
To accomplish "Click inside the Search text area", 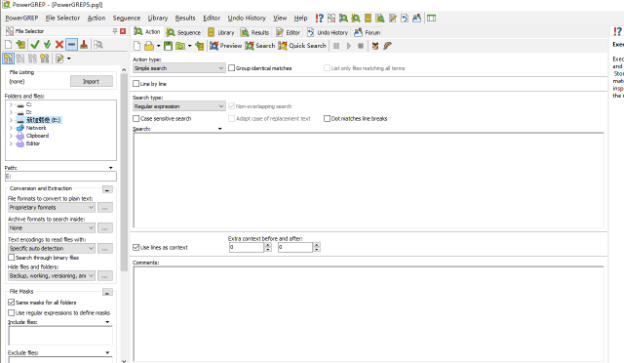I will tap(369, 180).
